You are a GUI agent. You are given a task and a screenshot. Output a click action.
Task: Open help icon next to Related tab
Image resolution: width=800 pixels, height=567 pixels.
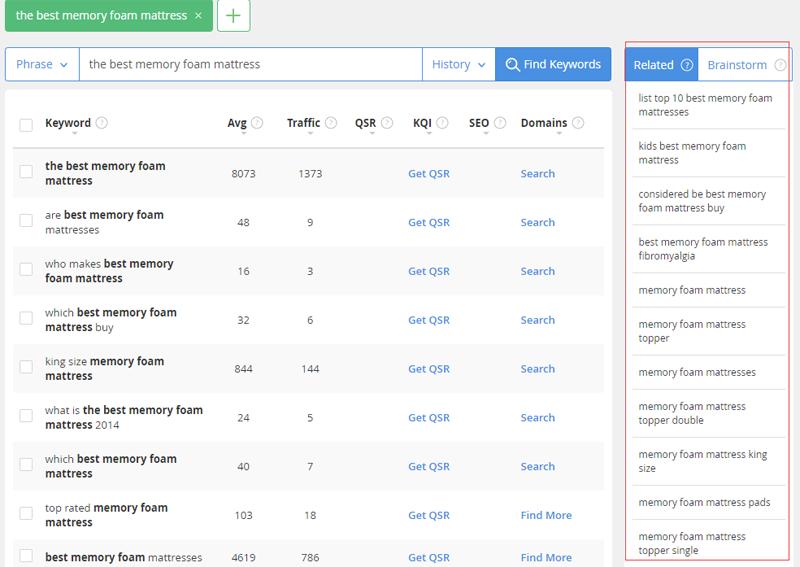687,65
